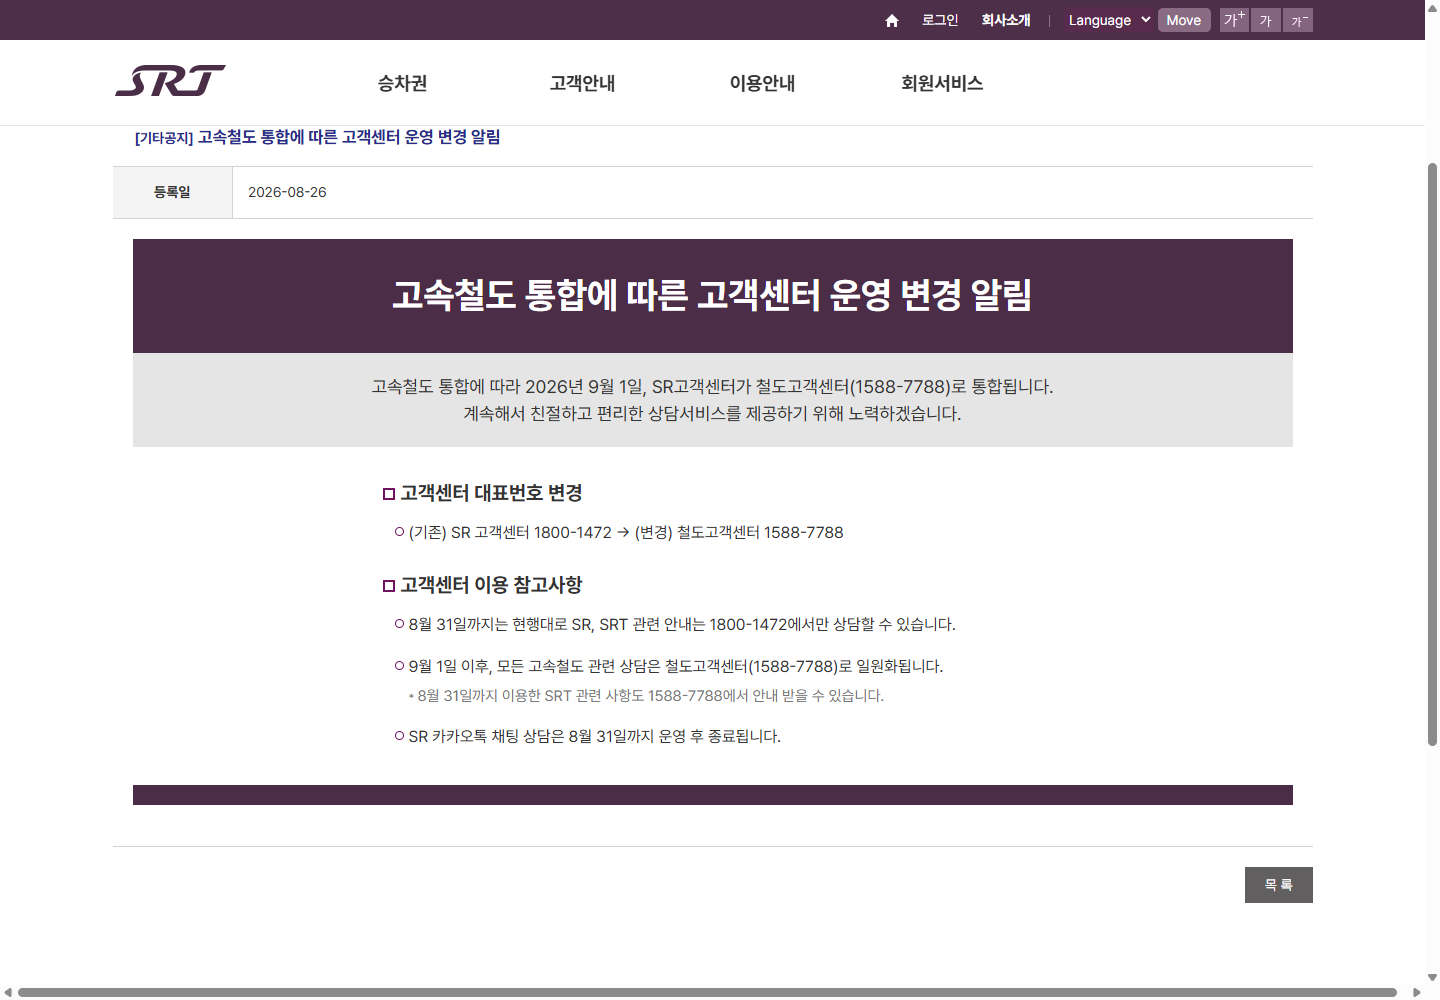Viewport: 1440px width, 1000px height.
Task: Decrease font size with 가- button
Action: (1297, 20)
